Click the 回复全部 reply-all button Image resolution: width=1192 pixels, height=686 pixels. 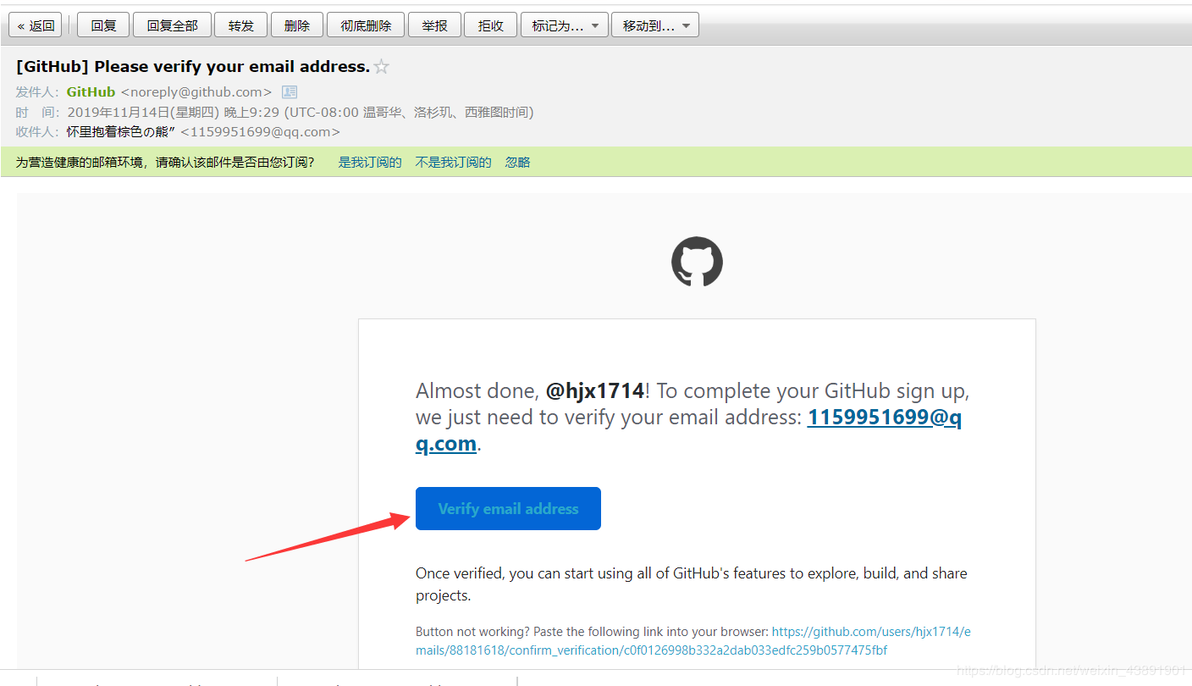tap(172, 25)
